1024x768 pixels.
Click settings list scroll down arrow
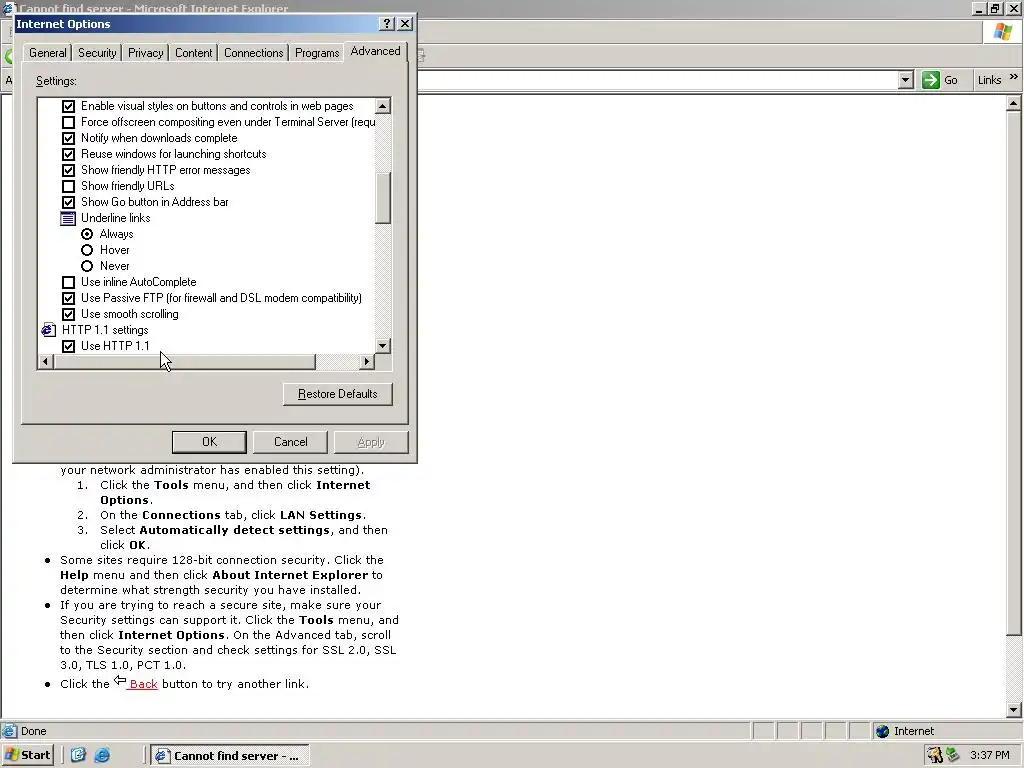coord(383,345)
